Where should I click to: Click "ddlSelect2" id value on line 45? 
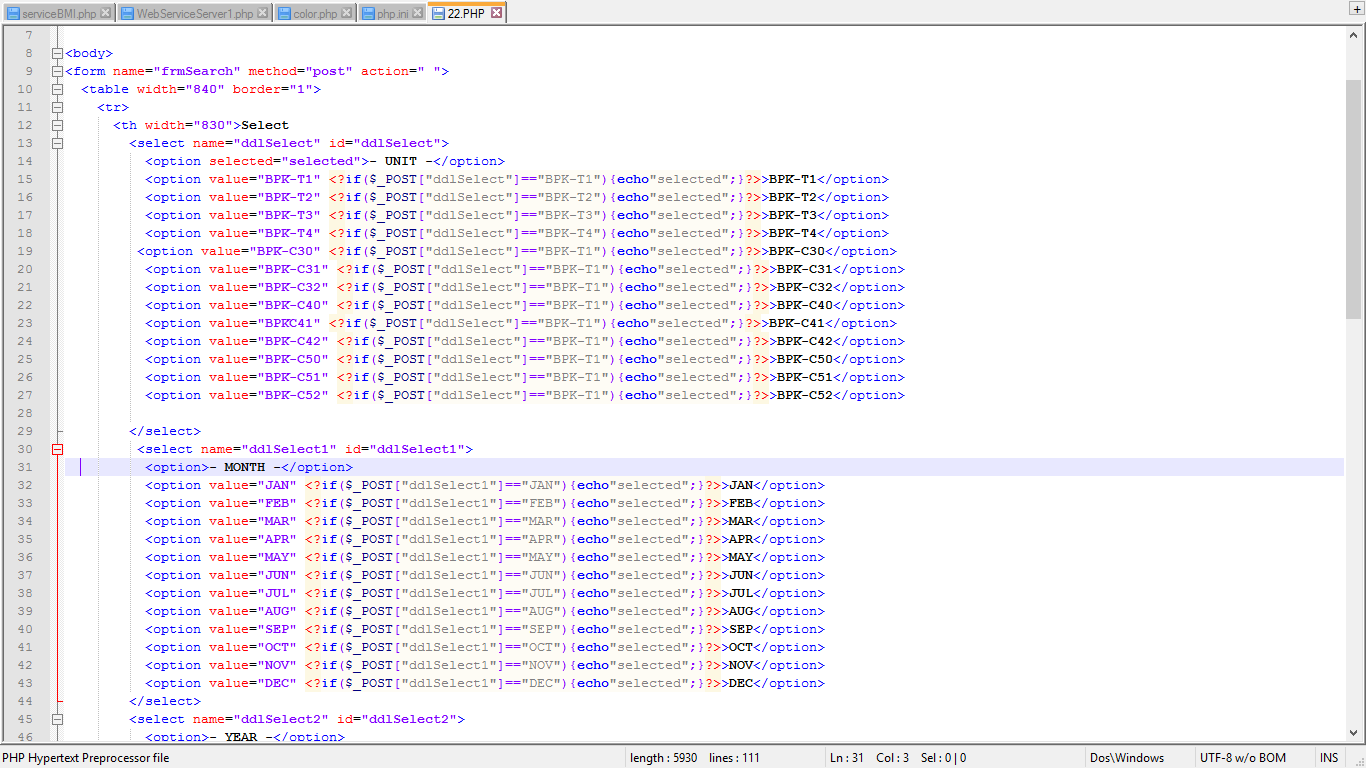click(413, 719)
